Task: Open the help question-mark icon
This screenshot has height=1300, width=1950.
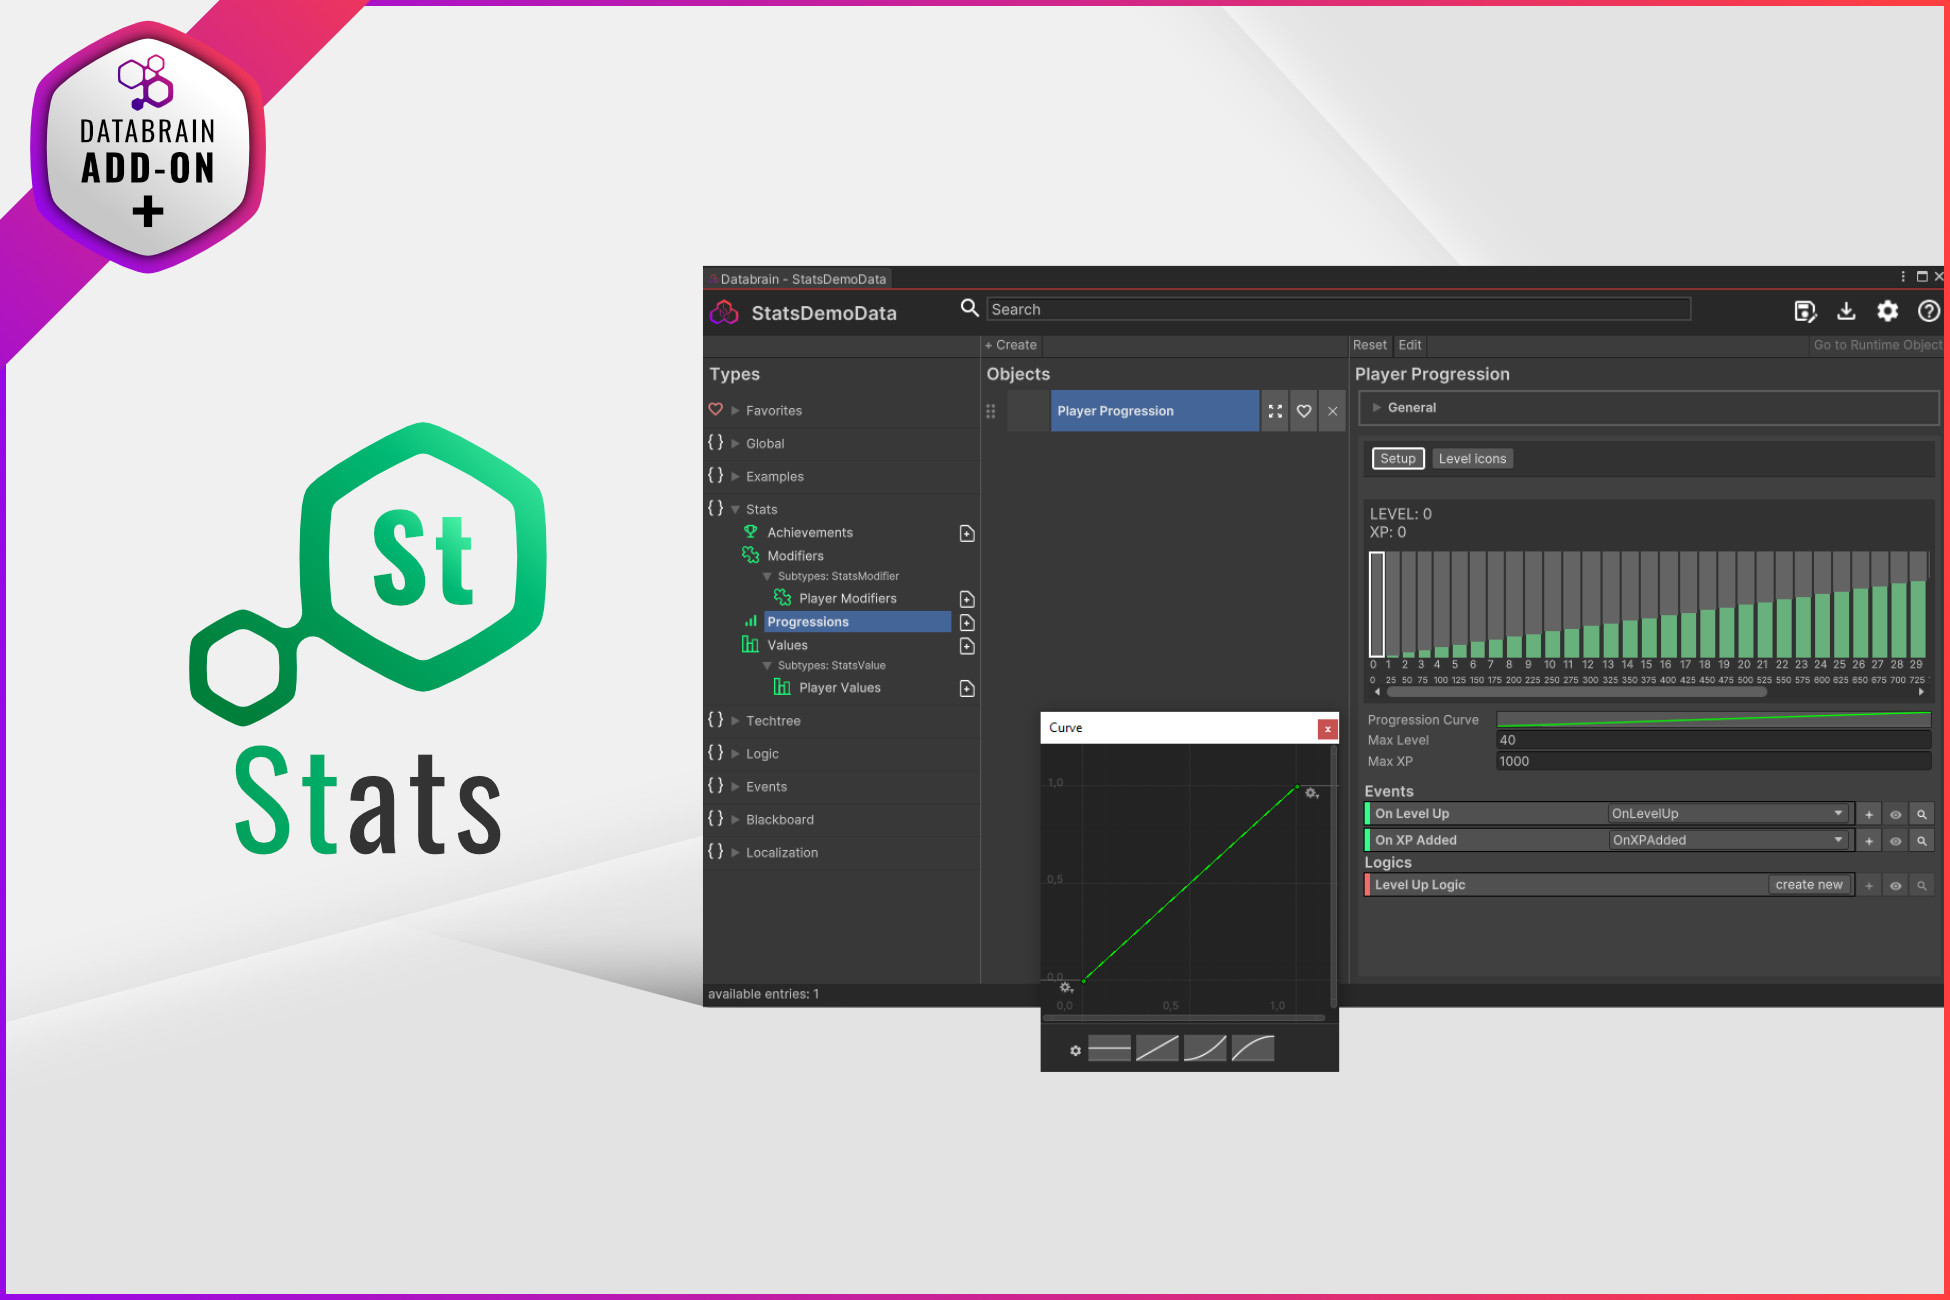Action: (1929, 311)
